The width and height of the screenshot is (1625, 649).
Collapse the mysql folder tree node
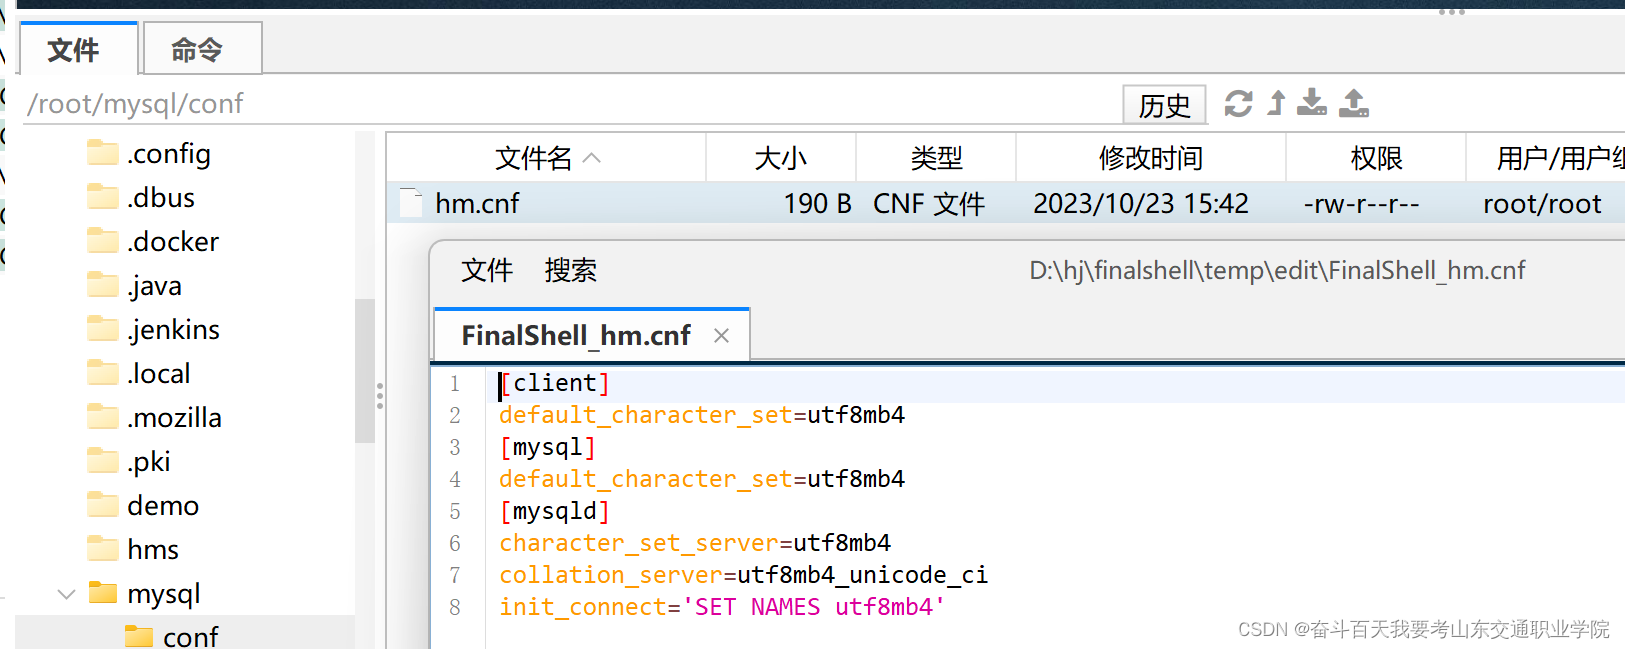click(x=67, y=594)
